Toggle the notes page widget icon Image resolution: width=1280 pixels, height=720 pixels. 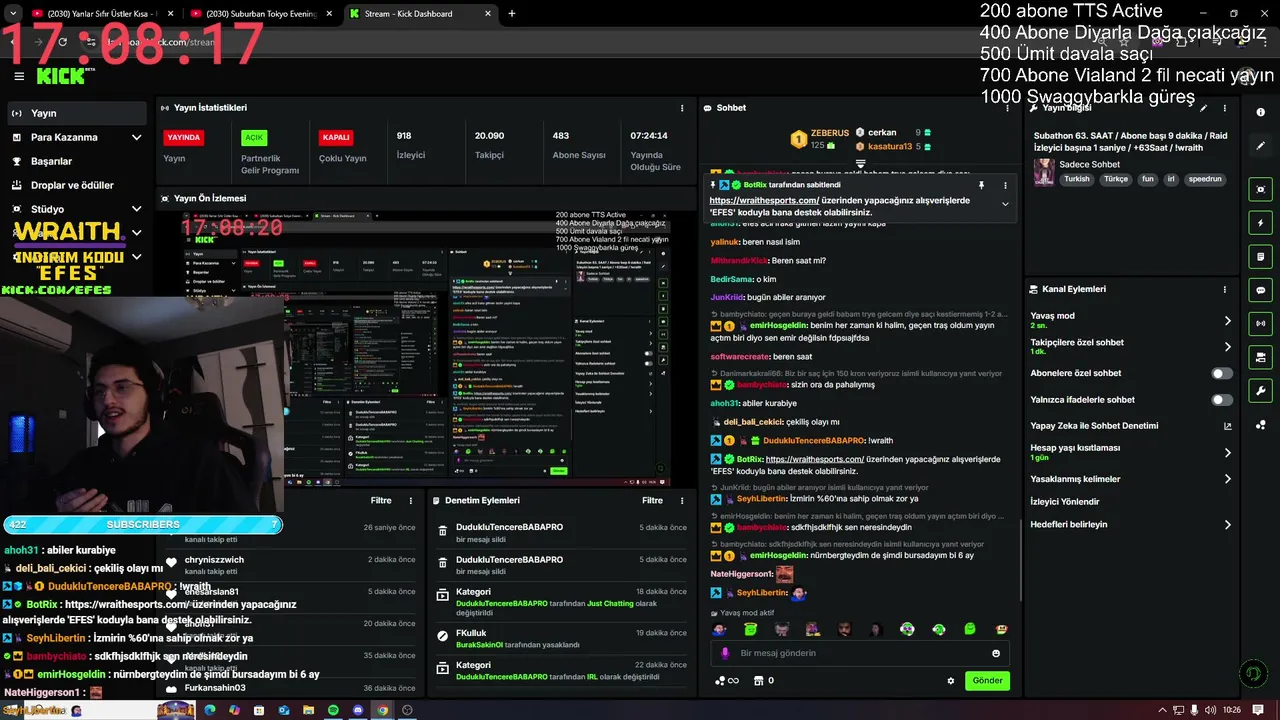[x=1261, y=256]
